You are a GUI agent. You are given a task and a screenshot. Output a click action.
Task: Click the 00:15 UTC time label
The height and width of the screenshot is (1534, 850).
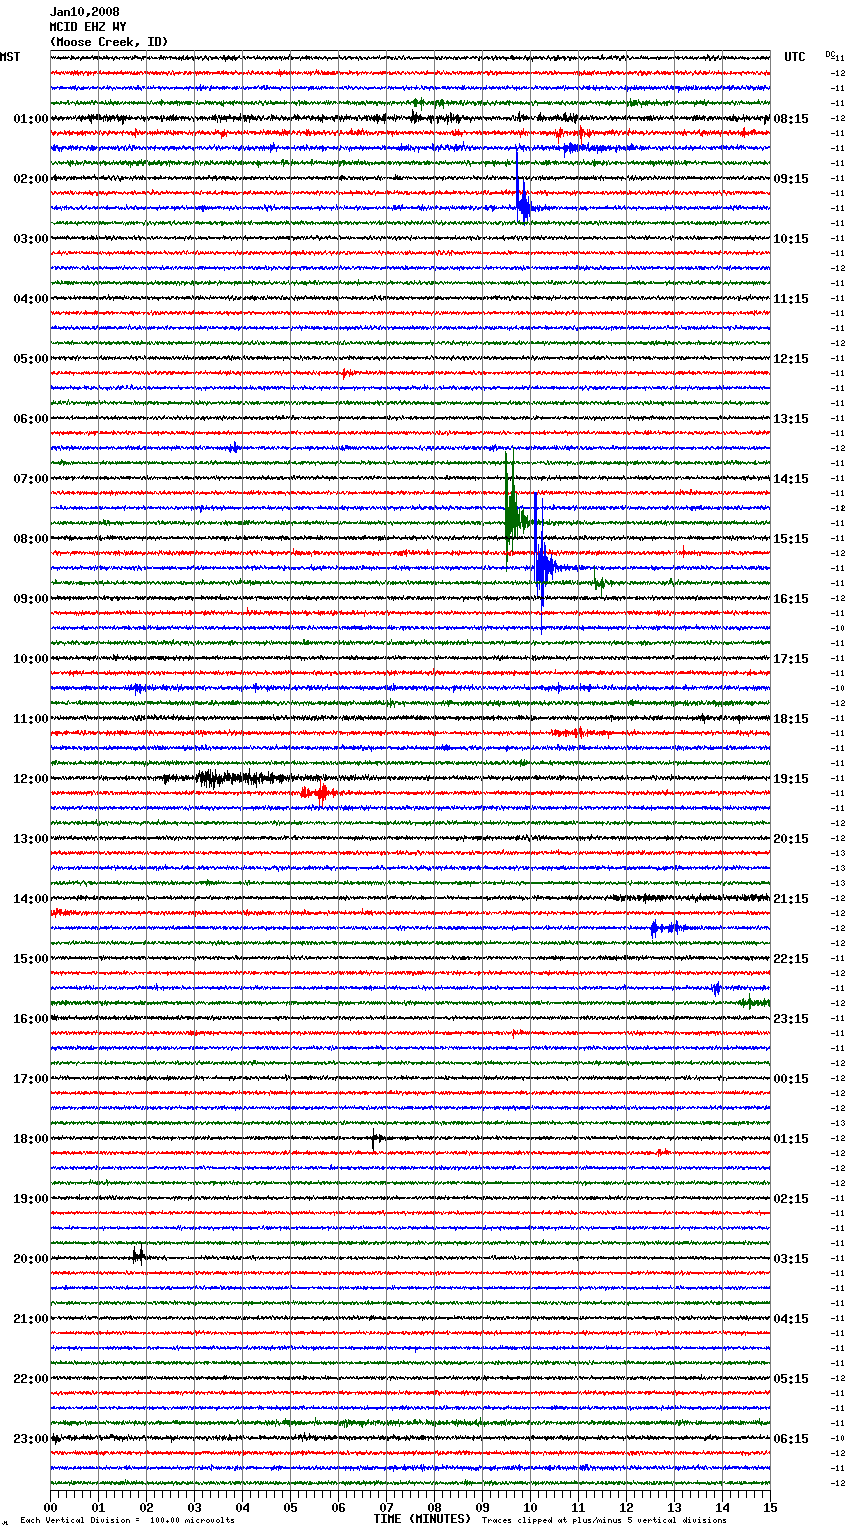(x=791, y=1079)
